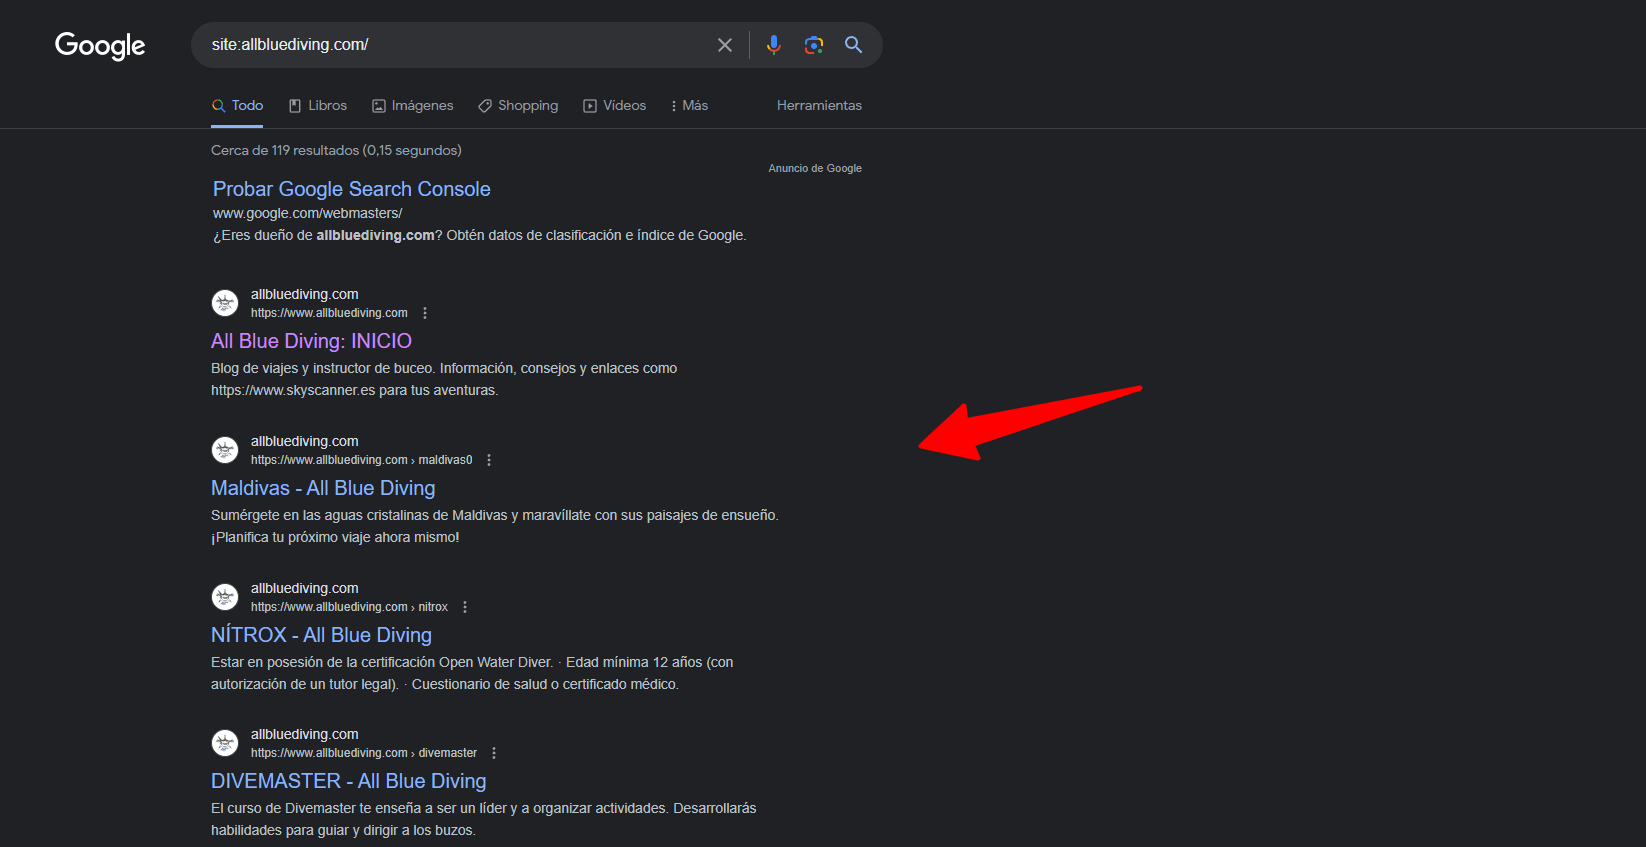
Task: Open All Blue Diving: INICIO result
Action: (x=311, y=341)
